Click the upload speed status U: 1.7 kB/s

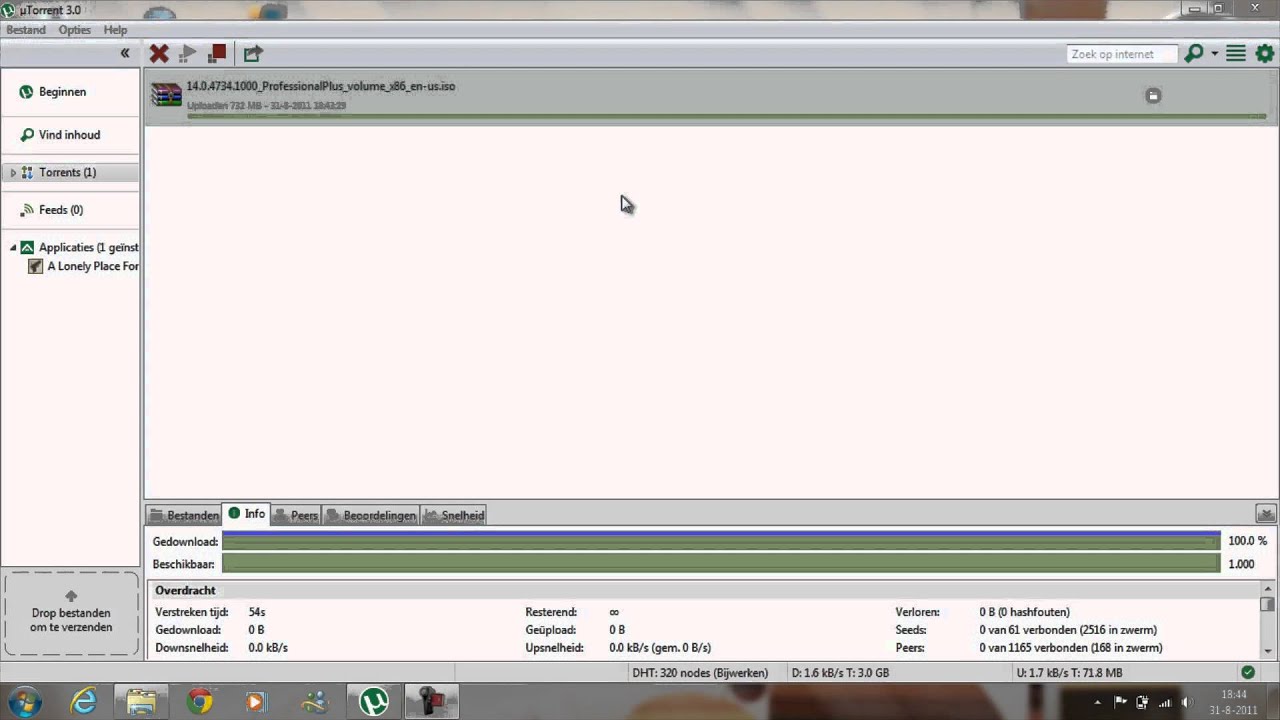1069,673
